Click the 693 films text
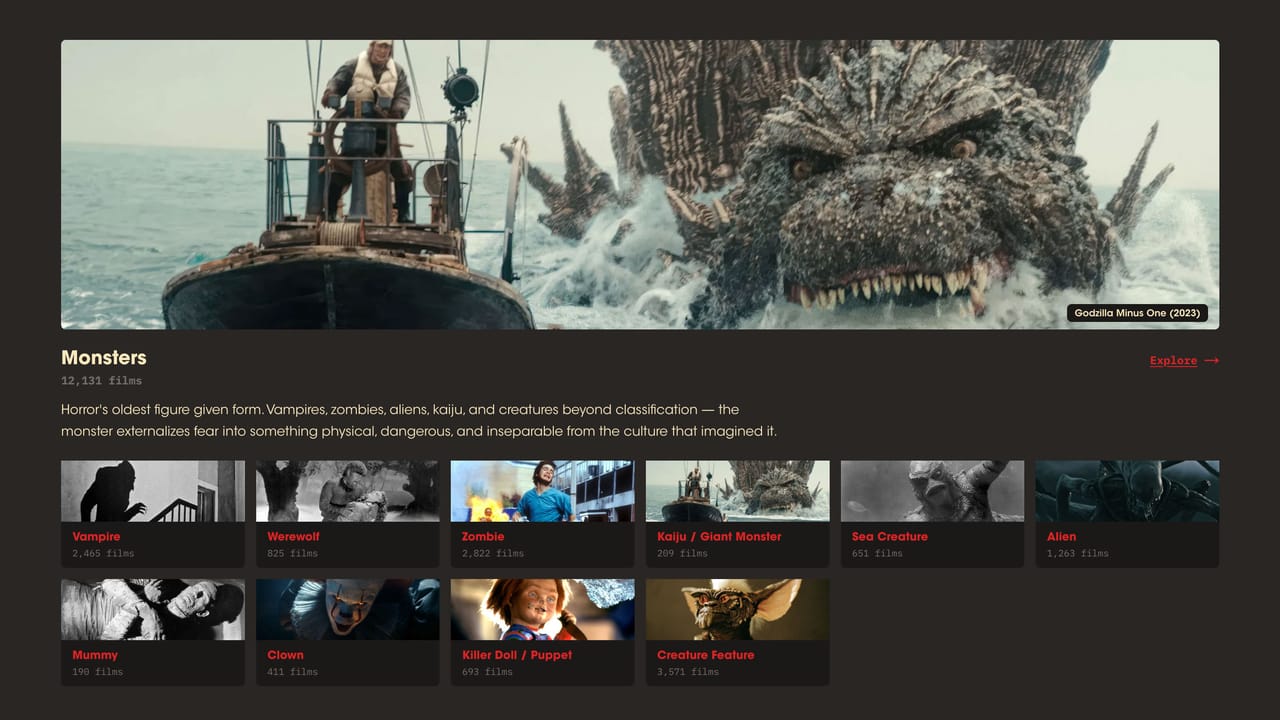The image size is (1280, 720). click(487, 672)
